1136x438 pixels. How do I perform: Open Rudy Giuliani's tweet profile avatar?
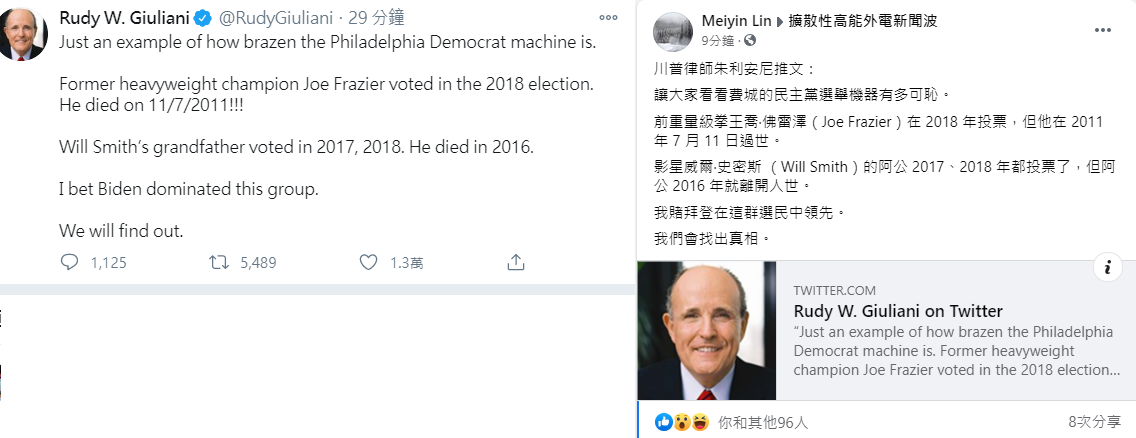(x=22, y=33)
